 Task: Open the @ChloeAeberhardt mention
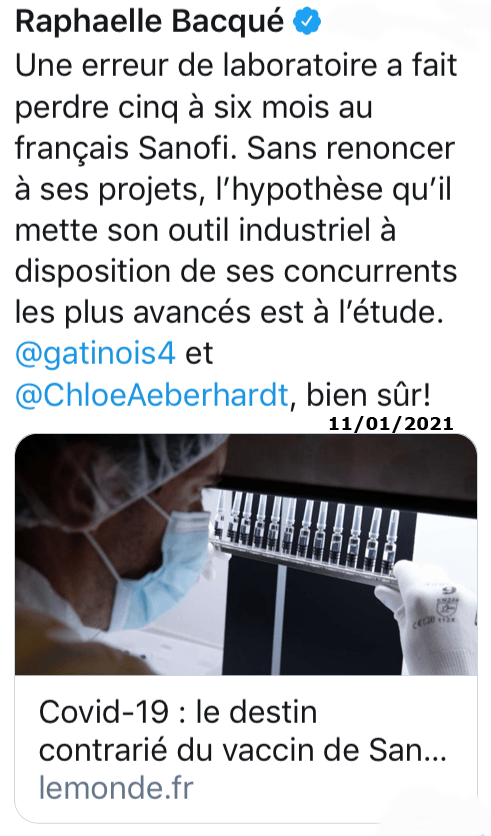(152, 396)
